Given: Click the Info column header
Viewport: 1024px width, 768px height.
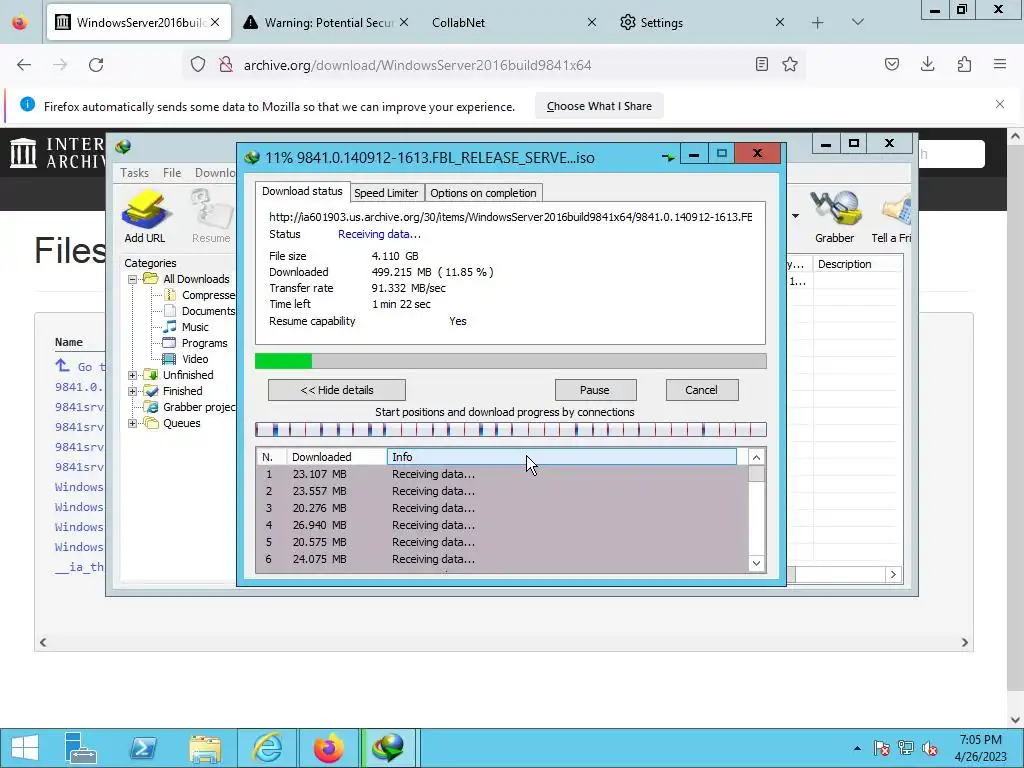Looking at the screenshot, I should tap(562, 457).
